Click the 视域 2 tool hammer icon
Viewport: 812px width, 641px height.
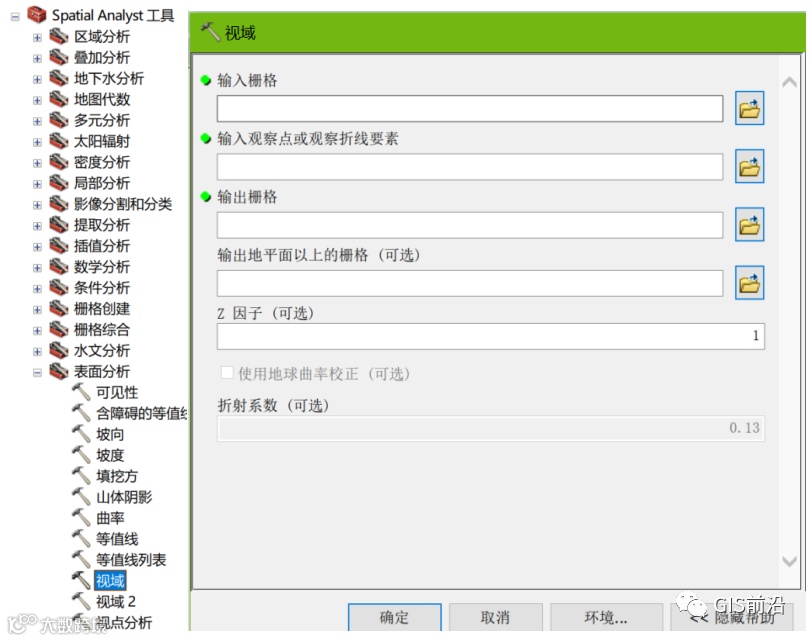(81, 602)
